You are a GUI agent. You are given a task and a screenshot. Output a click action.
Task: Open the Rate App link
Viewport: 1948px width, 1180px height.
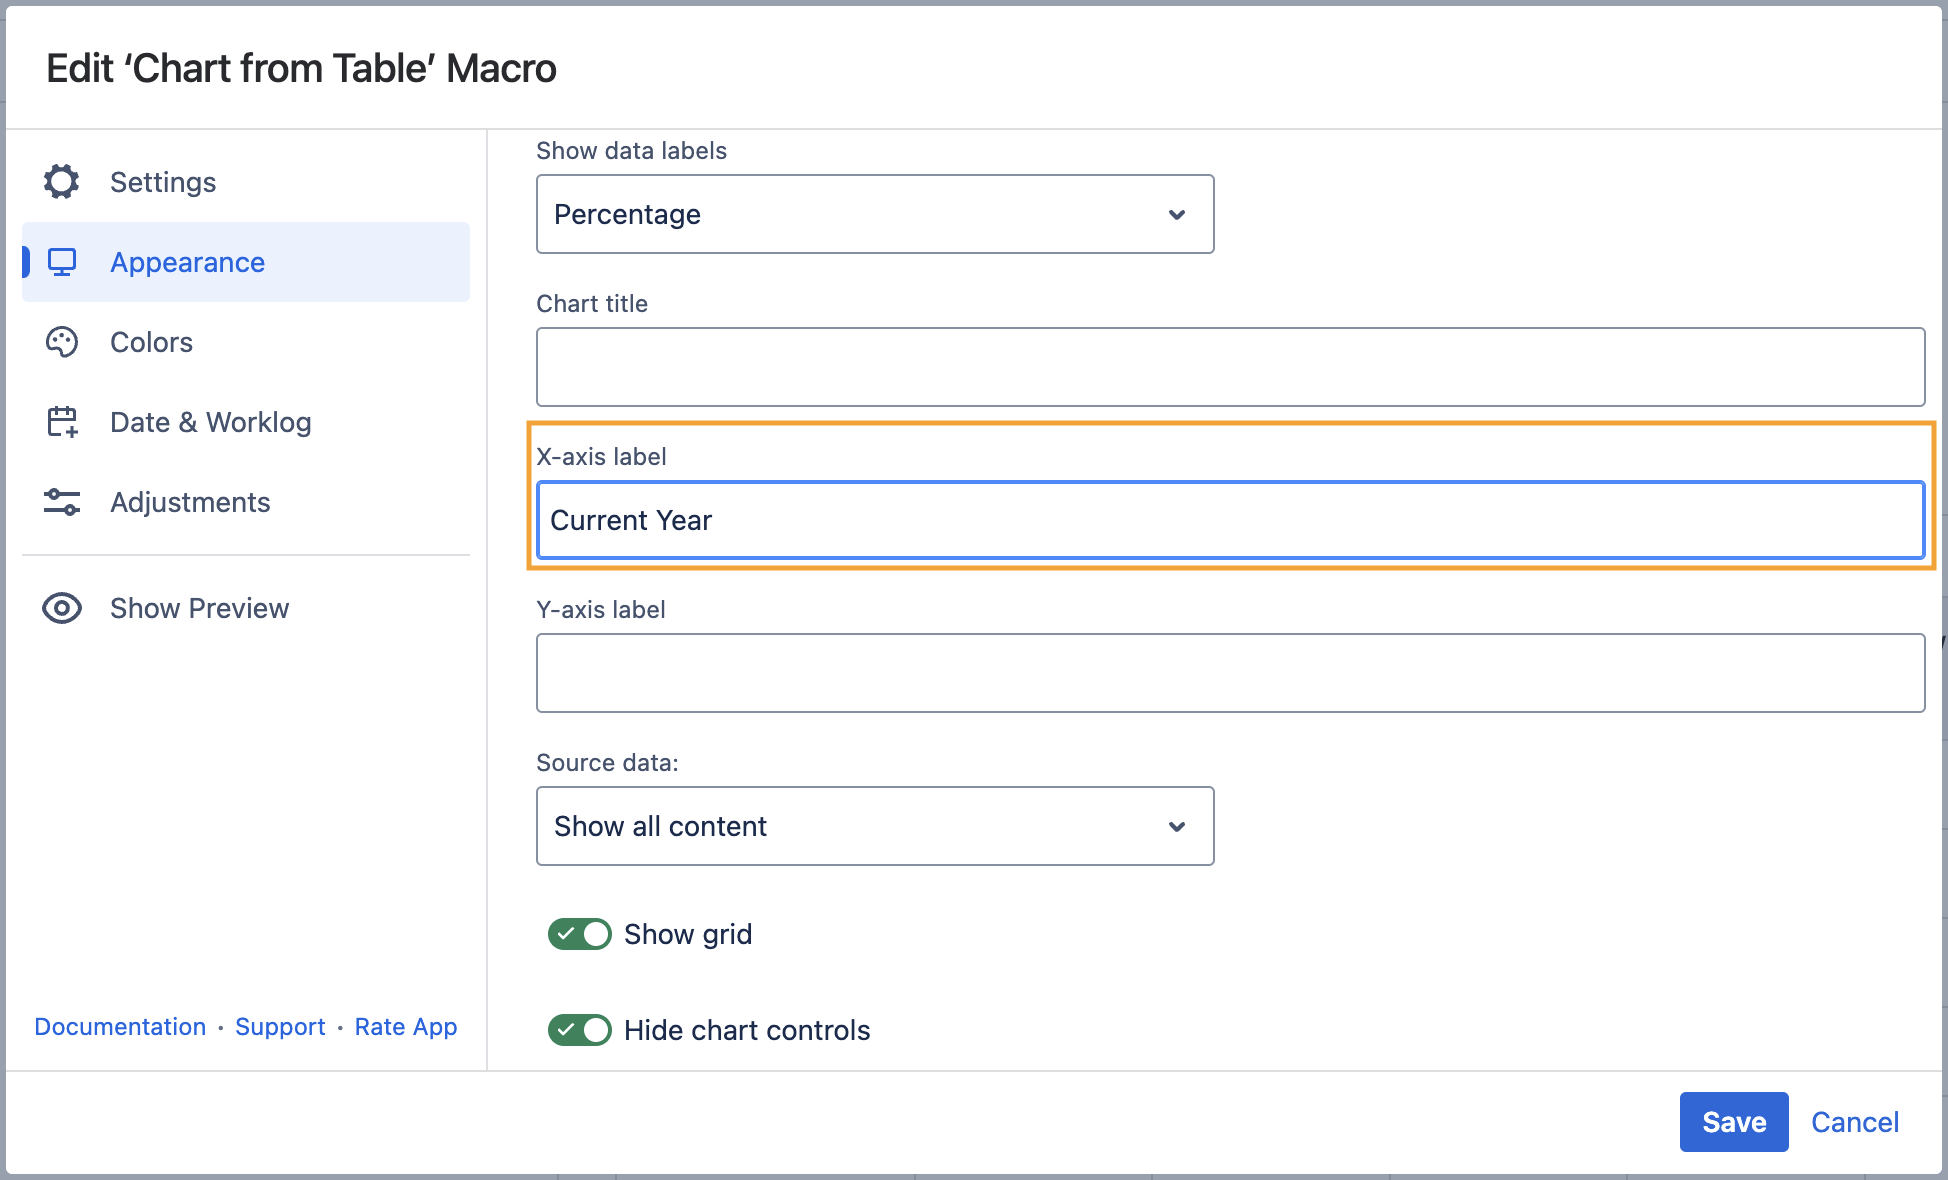pyautogui.click(x=405, y=1027)
